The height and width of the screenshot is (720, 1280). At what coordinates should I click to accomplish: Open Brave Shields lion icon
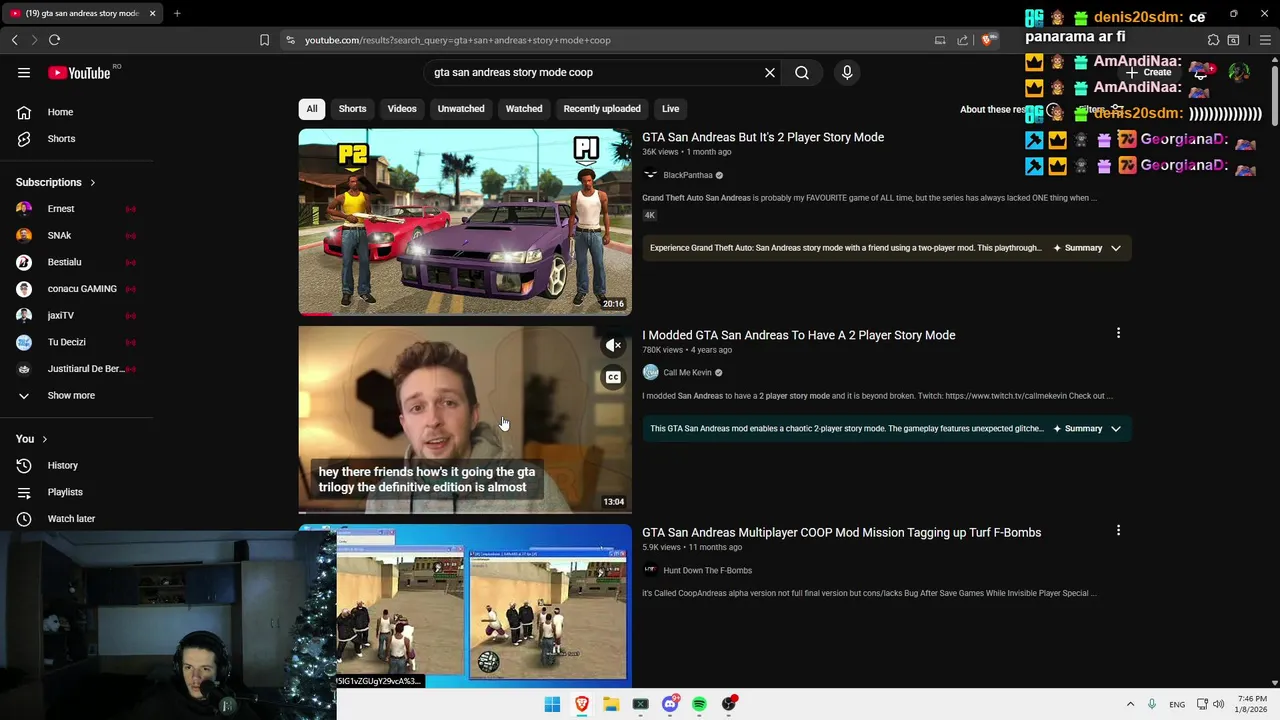point(987,40)
